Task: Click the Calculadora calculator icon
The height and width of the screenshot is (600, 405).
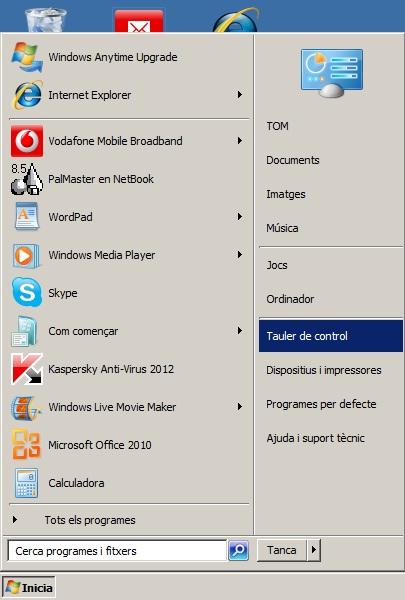Action: click(x=26, y=483)
